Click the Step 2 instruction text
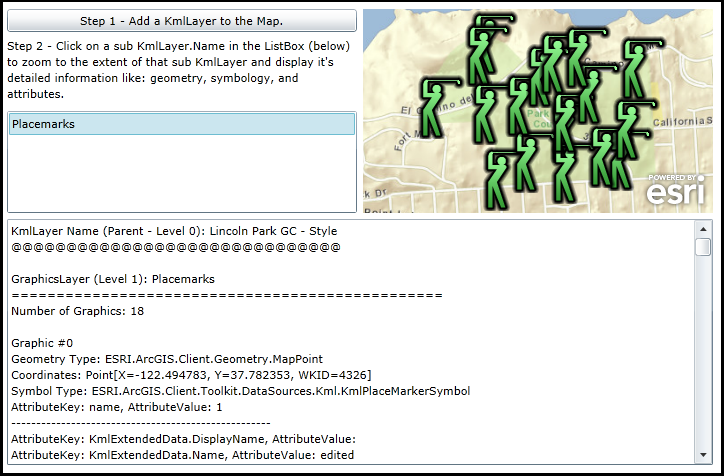724x476 pixels. (179, 70)
